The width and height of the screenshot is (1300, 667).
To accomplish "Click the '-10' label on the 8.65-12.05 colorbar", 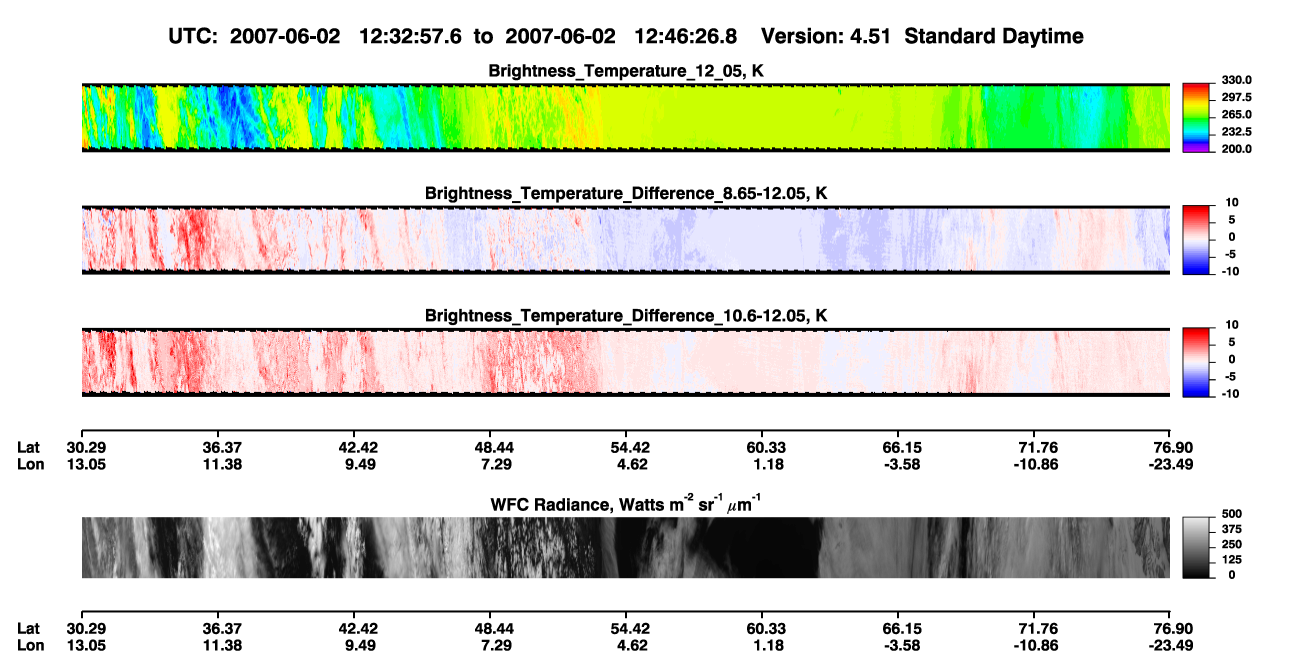I will click(1230, 271).
